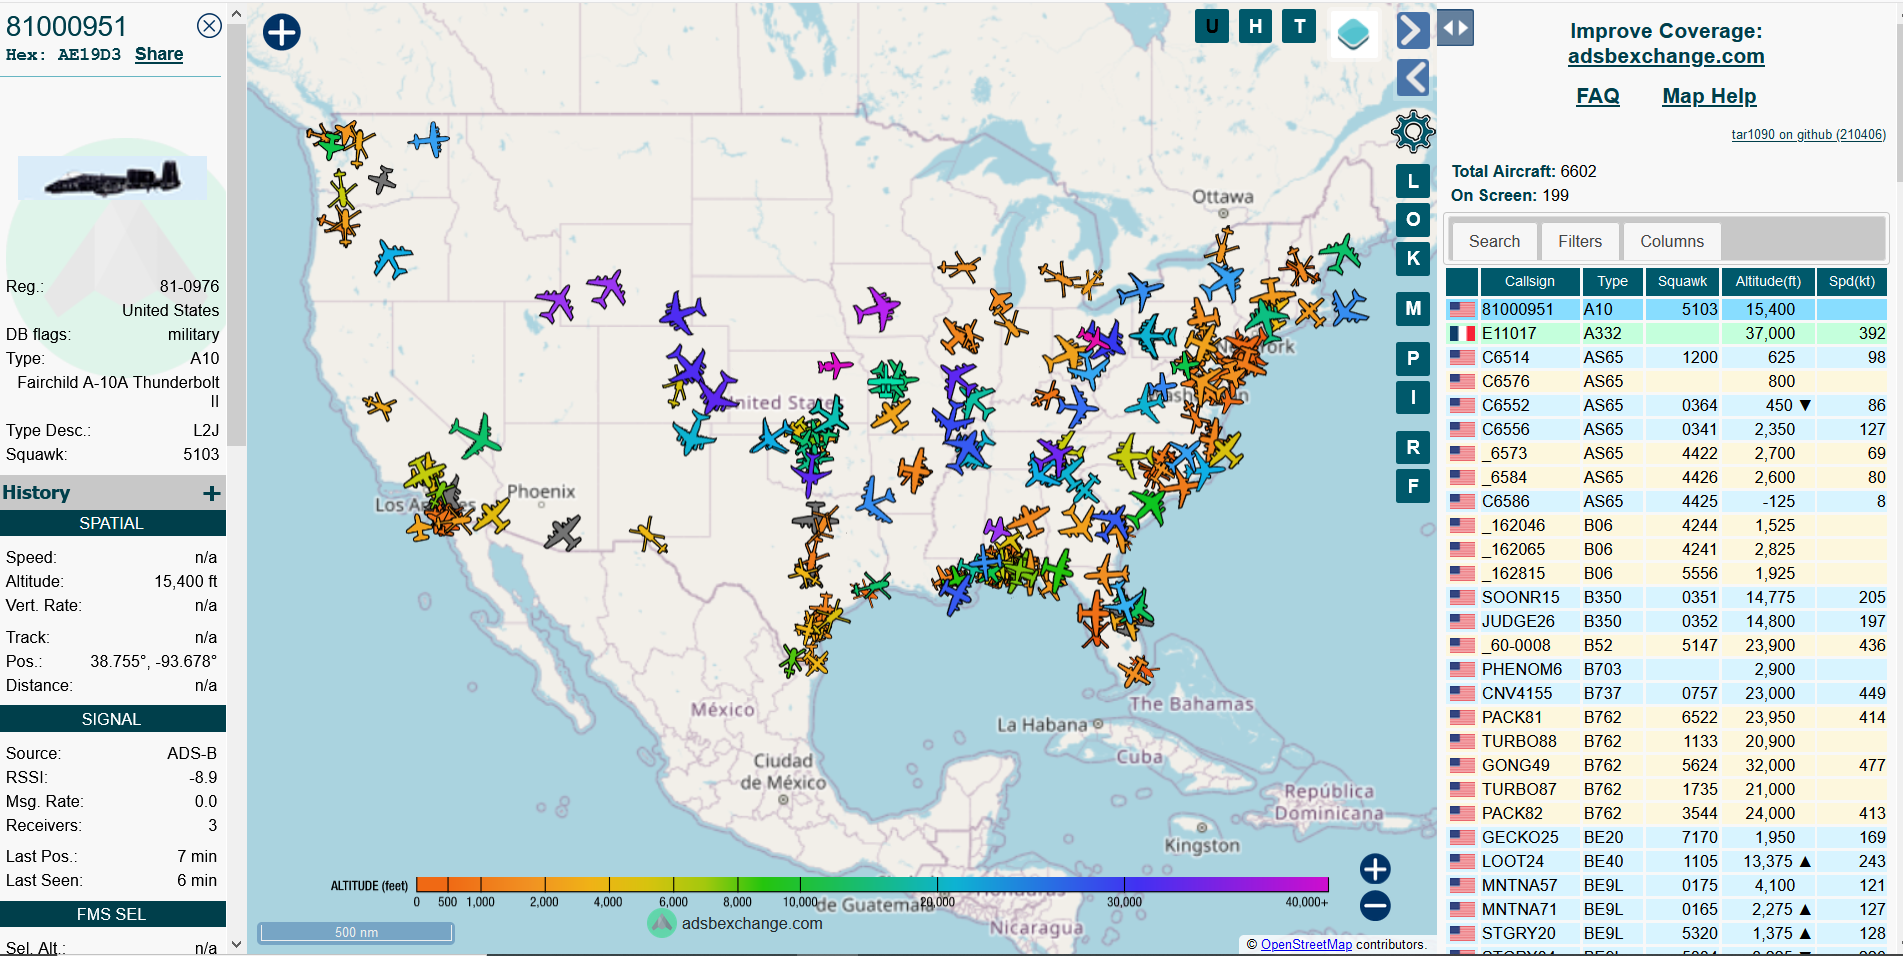Select the _60-0008 B52 row
Screen dimensions: 1903x956
(x=1668, y=645)
